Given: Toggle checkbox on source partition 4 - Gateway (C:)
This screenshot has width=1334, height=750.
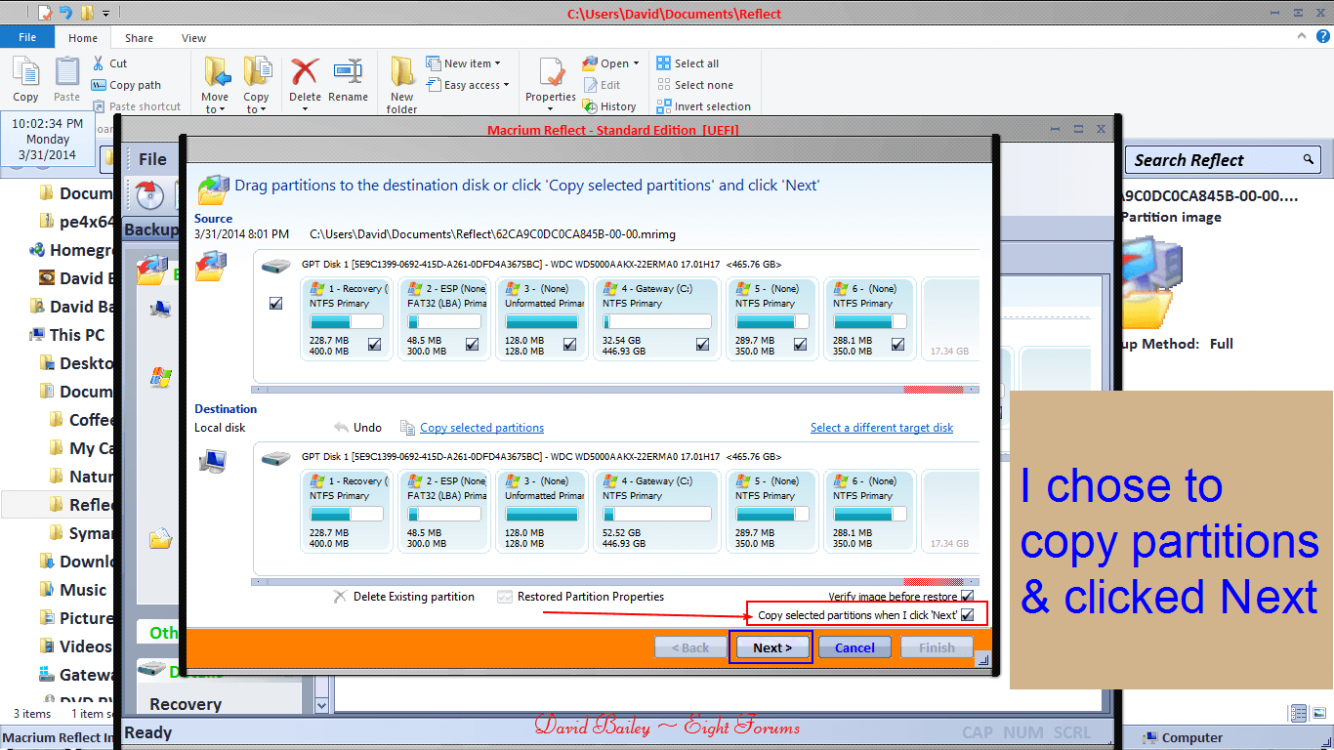Looking at the screenshot, I should 703,344.
